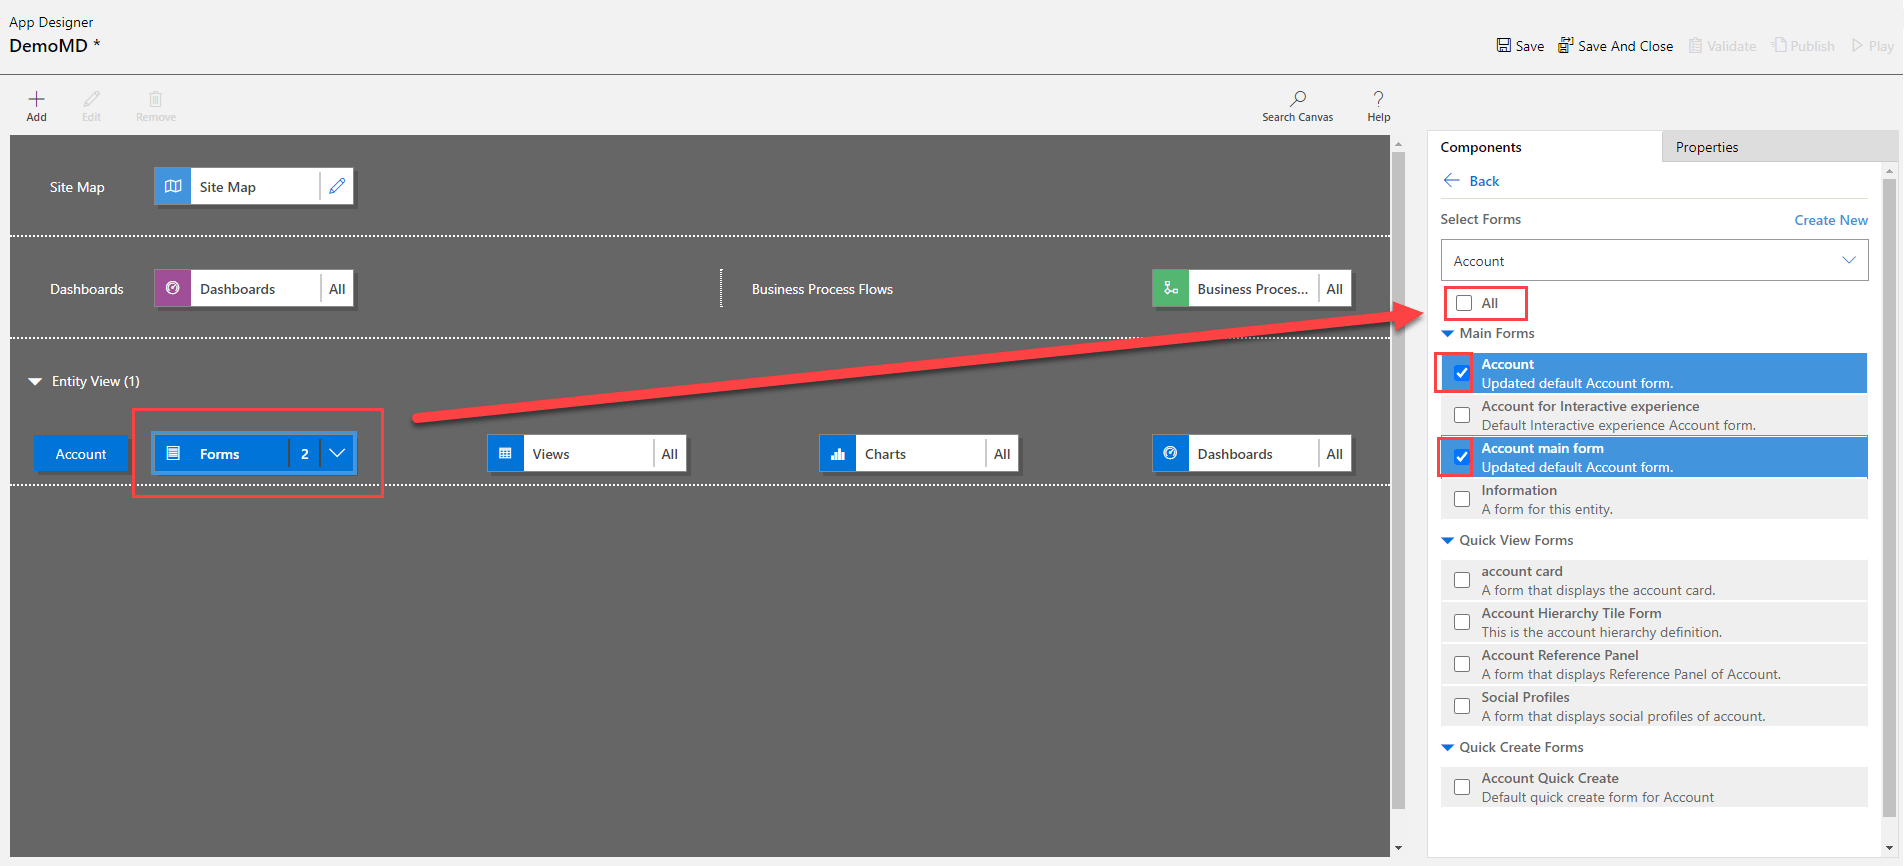Check the All forms checkbox
This screenshot has width=1904, height=866.
coord(1464,303)
